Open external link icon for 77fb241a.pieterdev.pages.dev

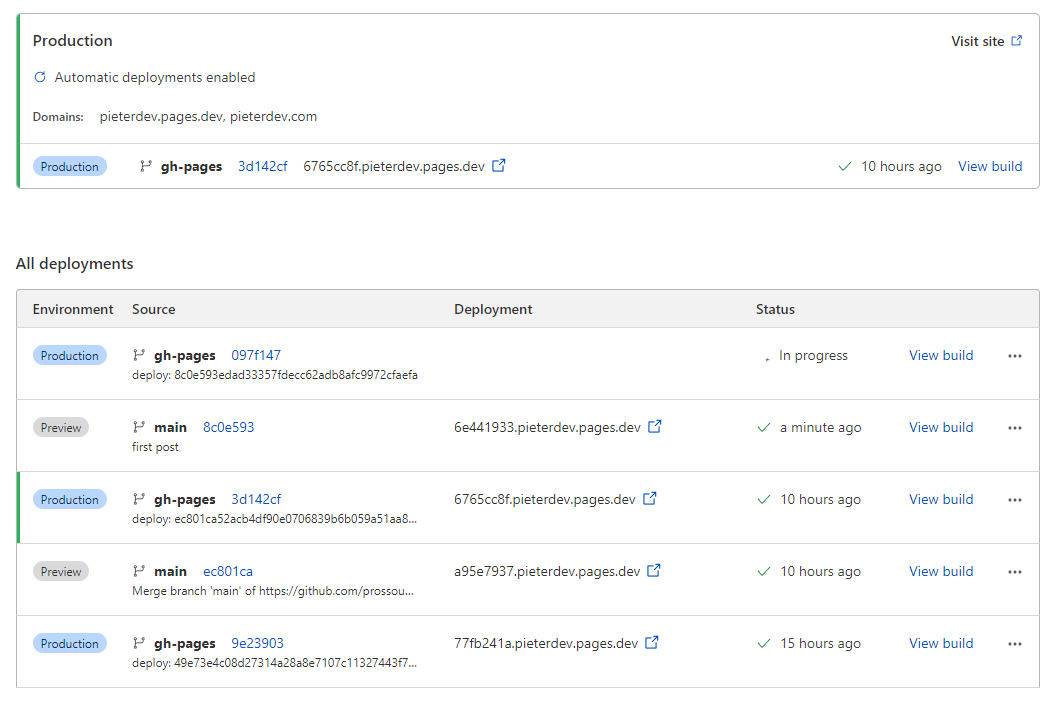pyautogui.click(x=652, y=643)
